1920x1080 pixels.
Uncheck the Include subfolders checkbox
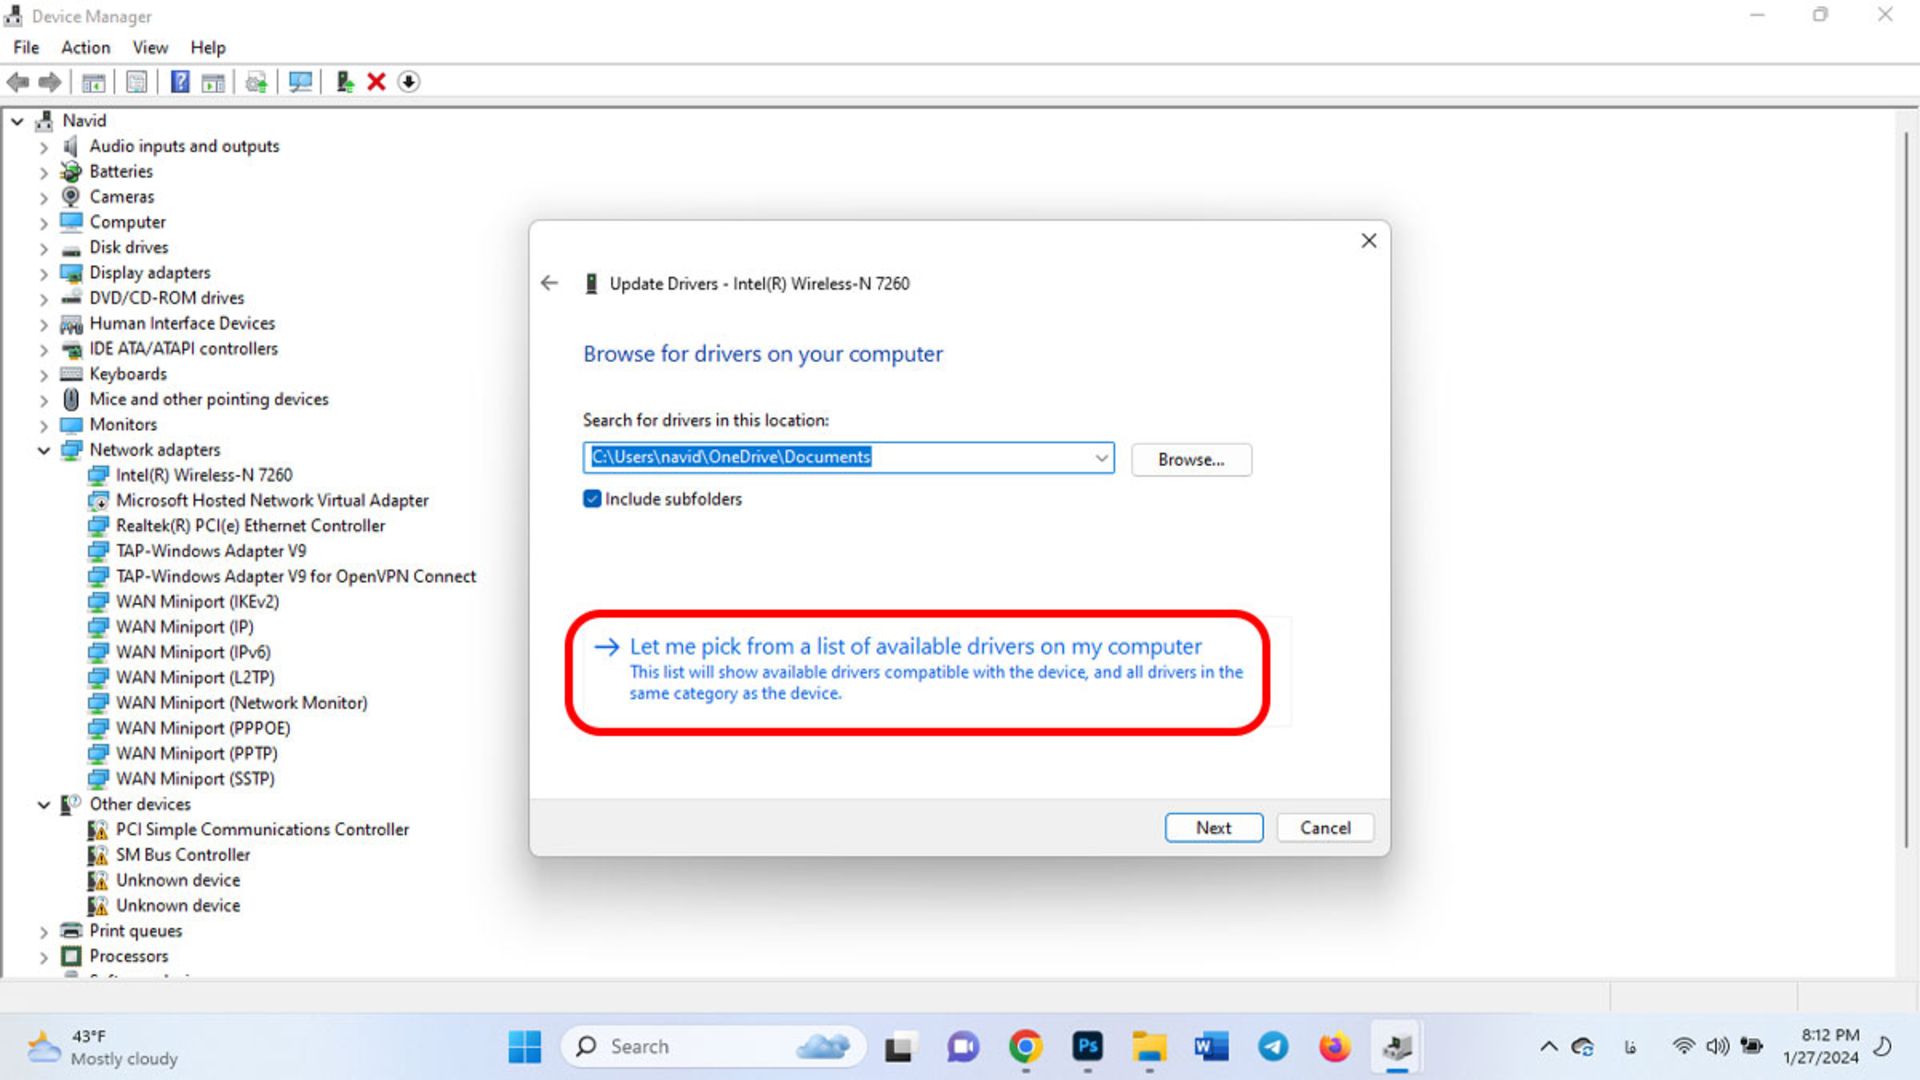(592, 499)
